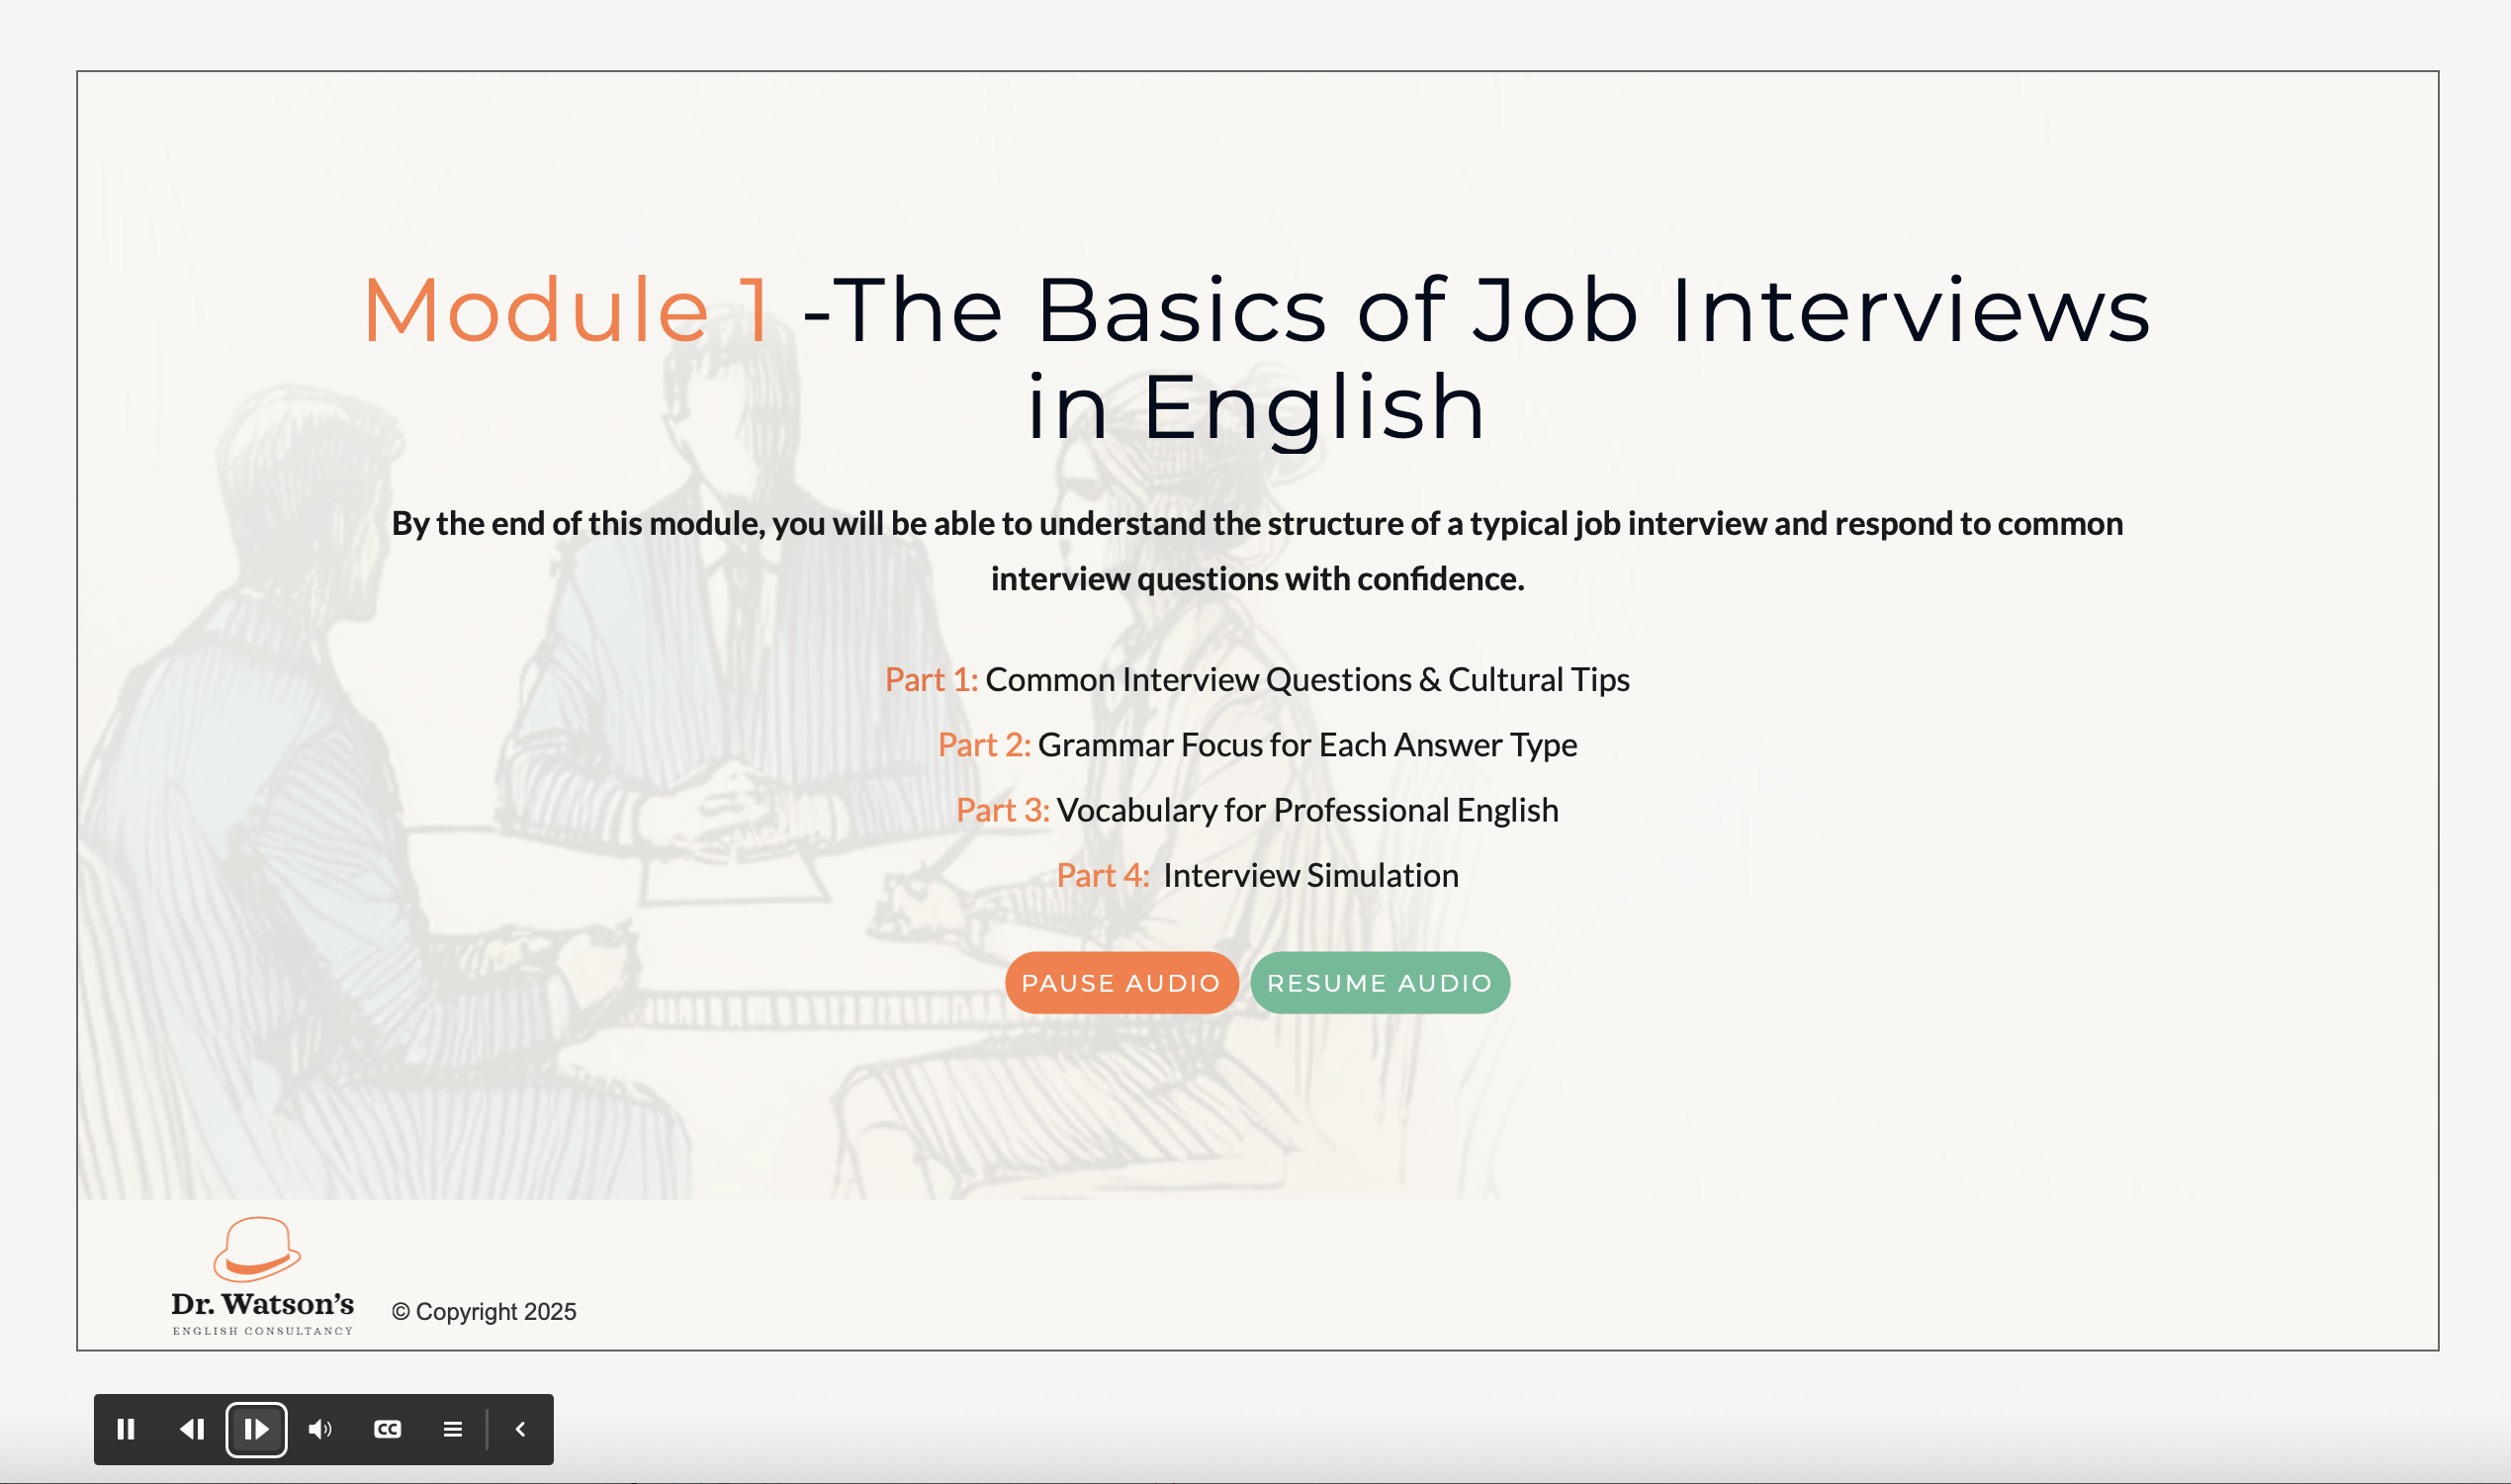Select Part 2: Grammar Focus line
Image resolution: width=2511 pixels, height=1484 pixels.
pos(1256,745)
